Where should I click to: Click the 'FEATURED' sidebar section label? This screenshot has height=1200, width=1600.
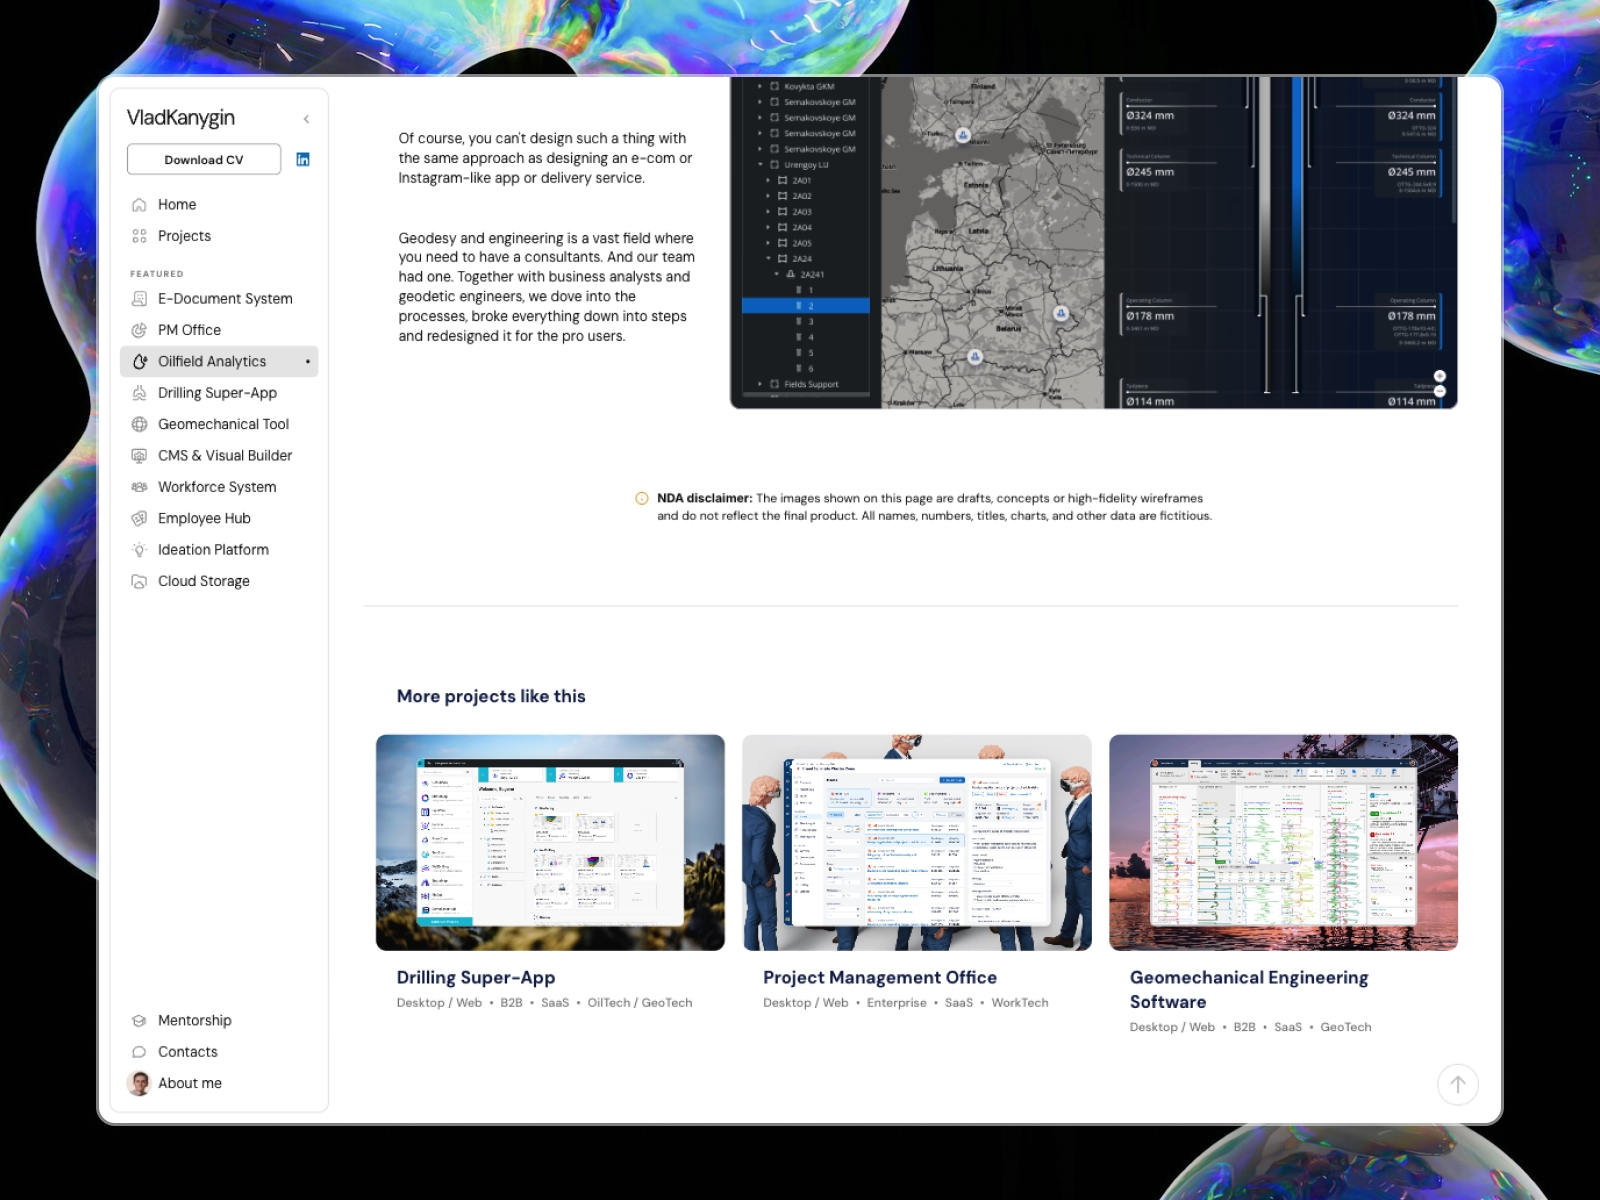[157, 274]
